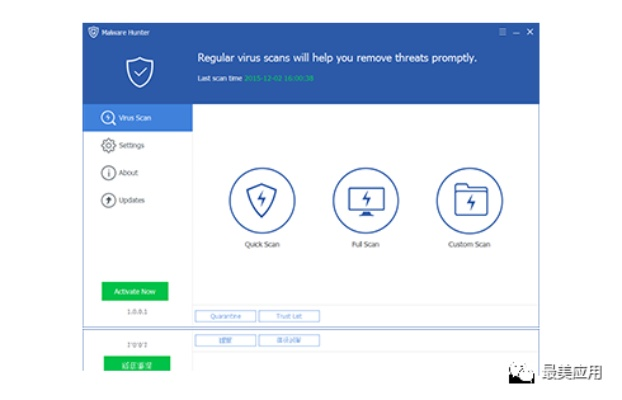Click the About info icon
Viewport: 622px width, 400px height.
point(108,173)
